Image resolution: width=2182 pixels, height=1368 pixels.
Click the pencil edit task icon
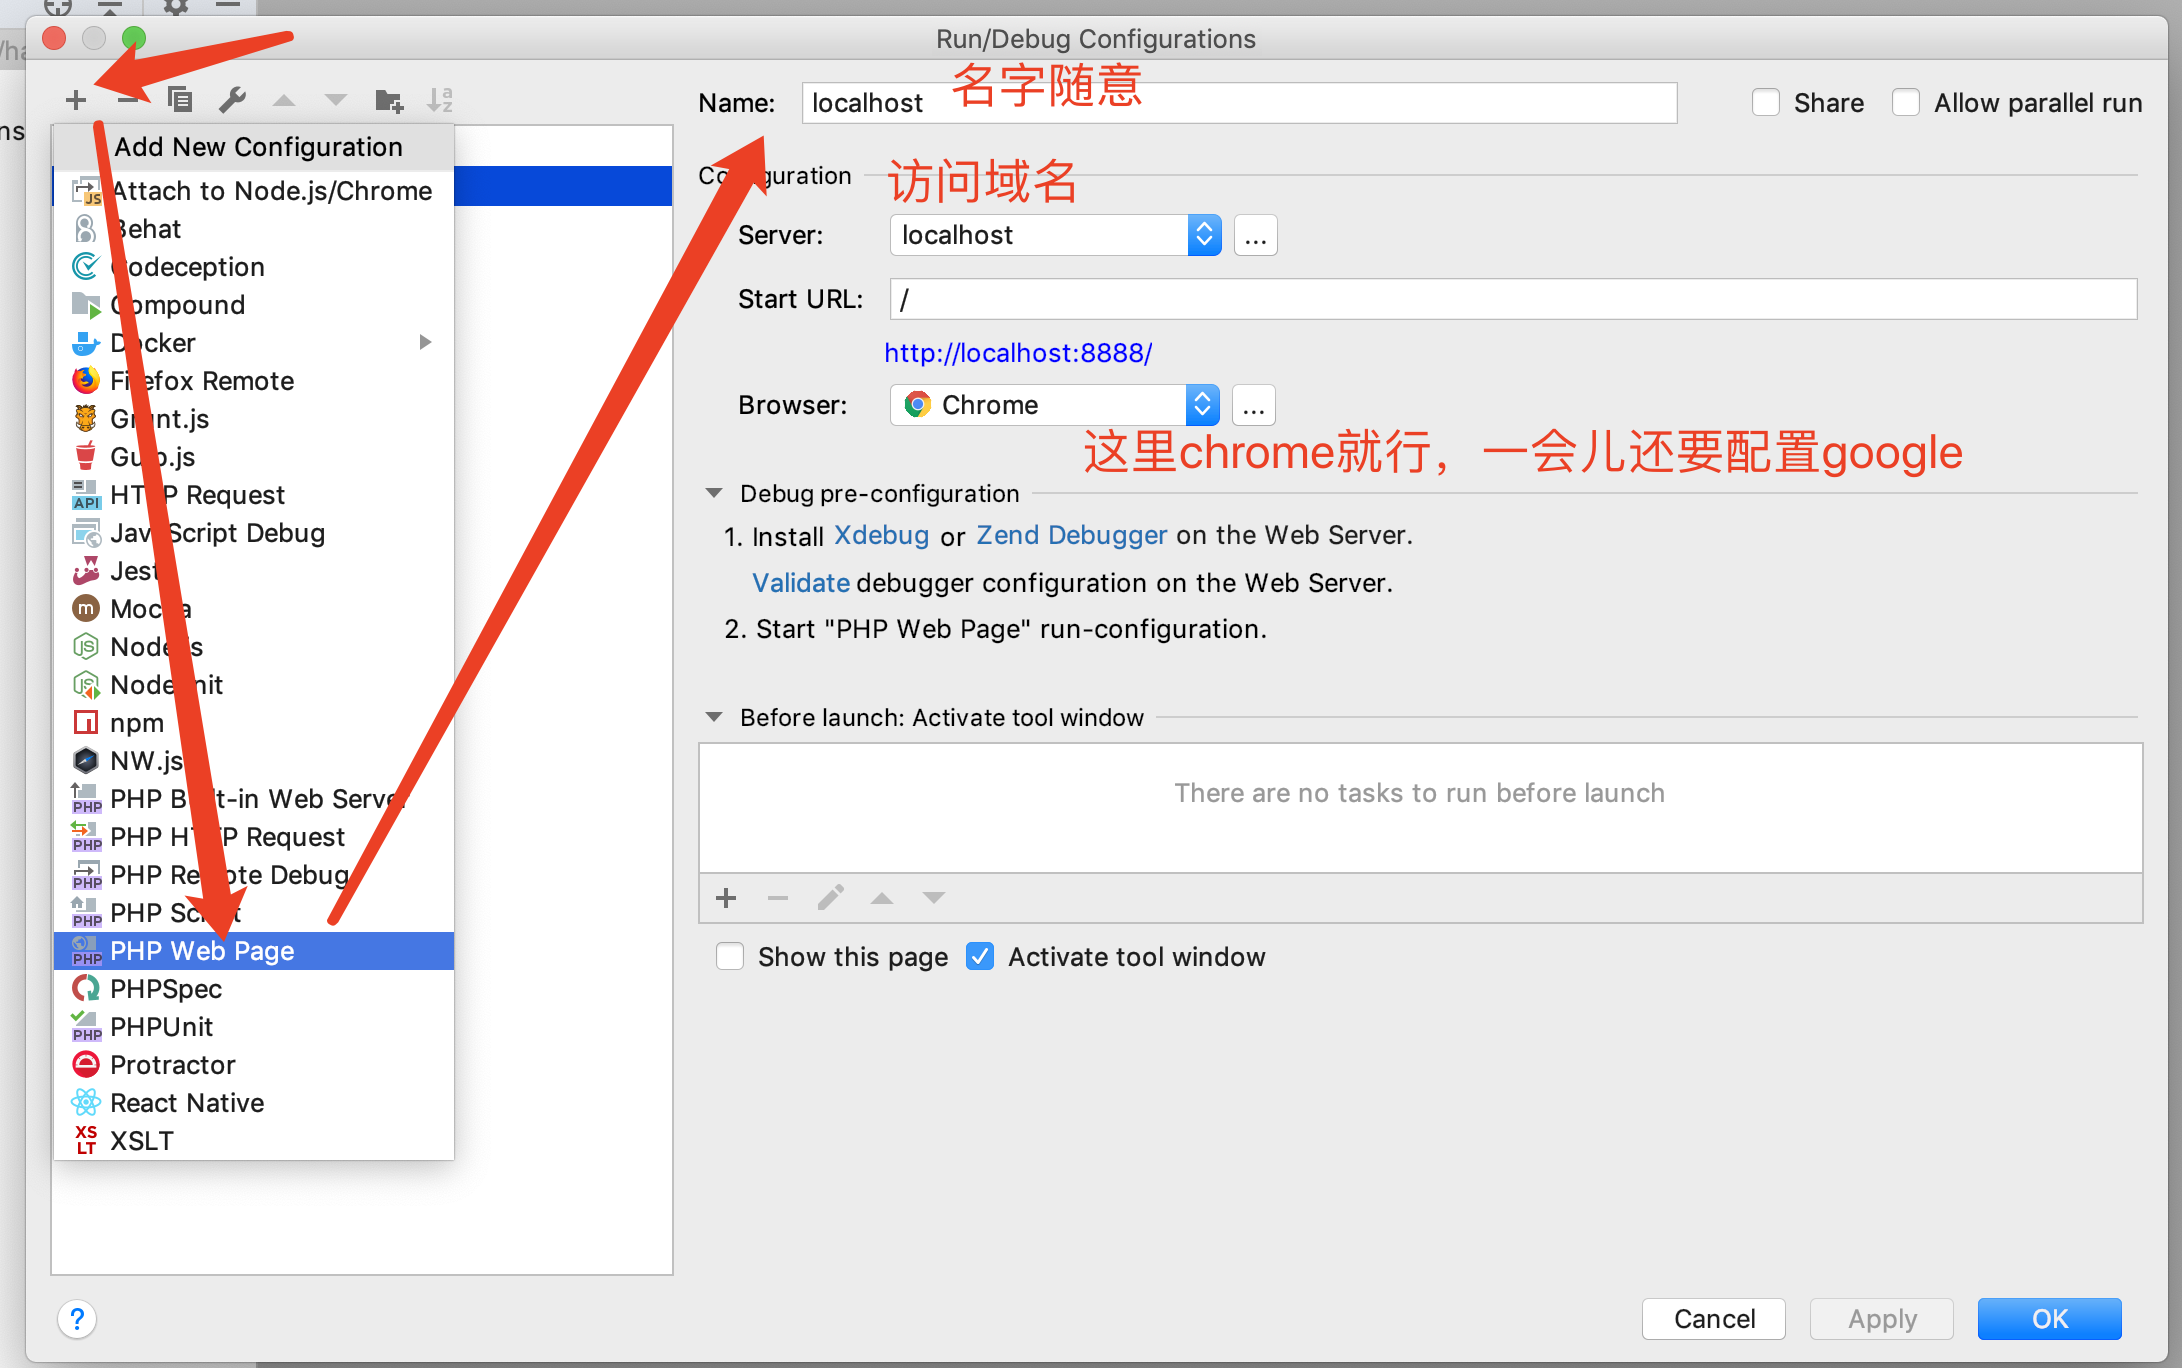coord(830,898)
